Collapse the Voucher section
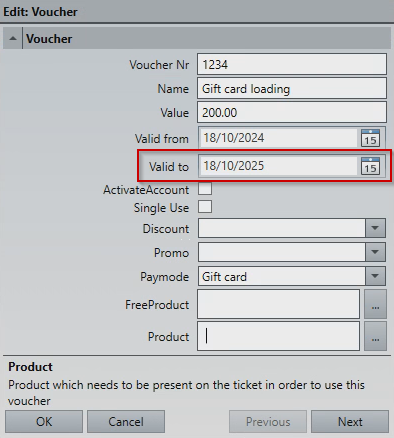The width and height of the screenshot is (394, 438). click(13, 39)
